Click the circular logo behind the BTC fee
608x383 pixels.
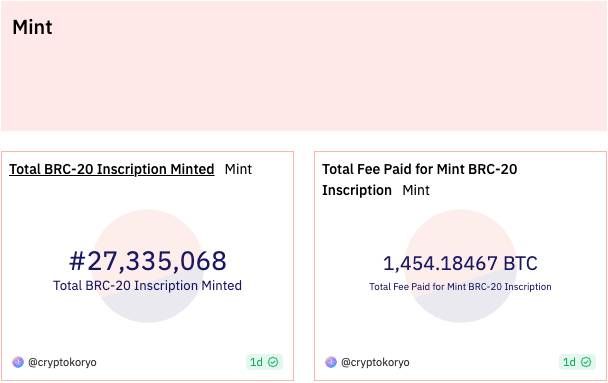pos(460,266)
